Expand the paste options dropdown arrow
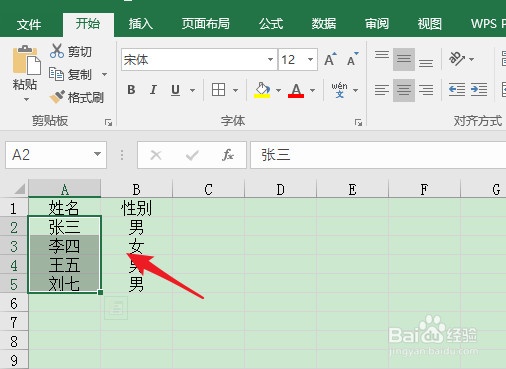 coord(26,99)
